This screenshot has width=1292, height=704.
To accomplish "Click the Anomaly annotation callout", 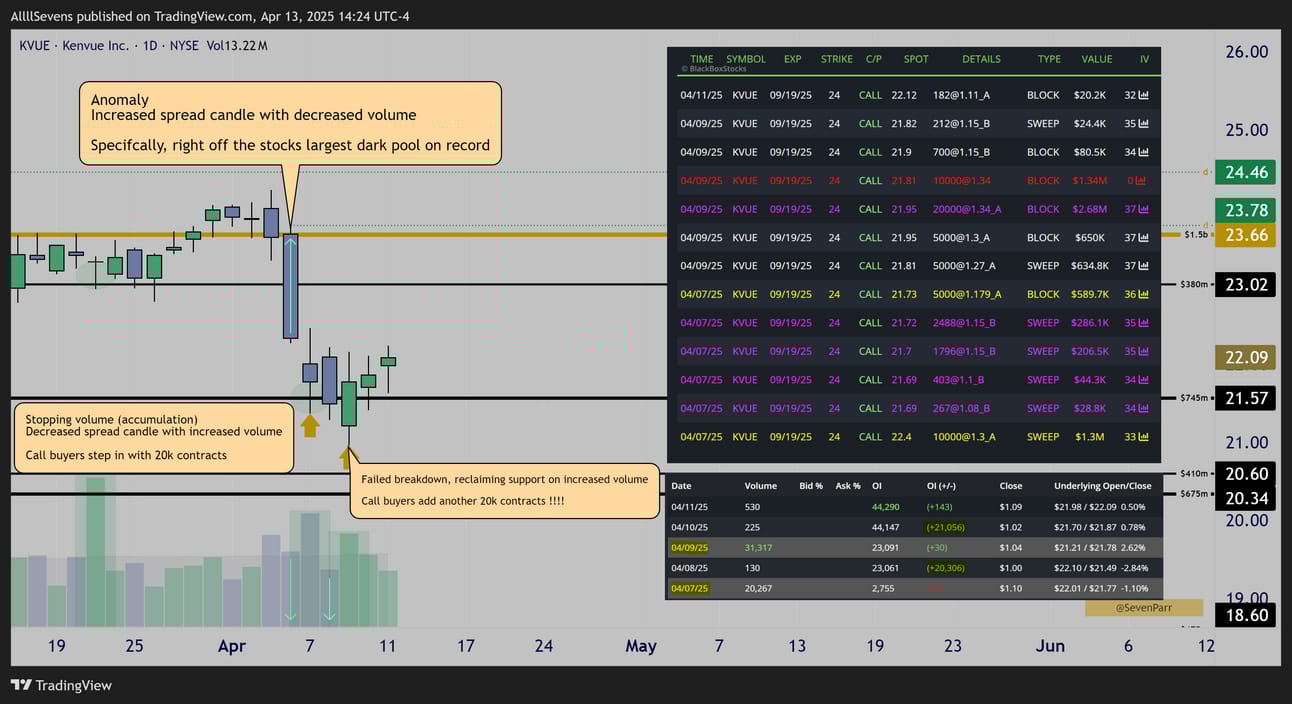I will (x=290, y=122).
